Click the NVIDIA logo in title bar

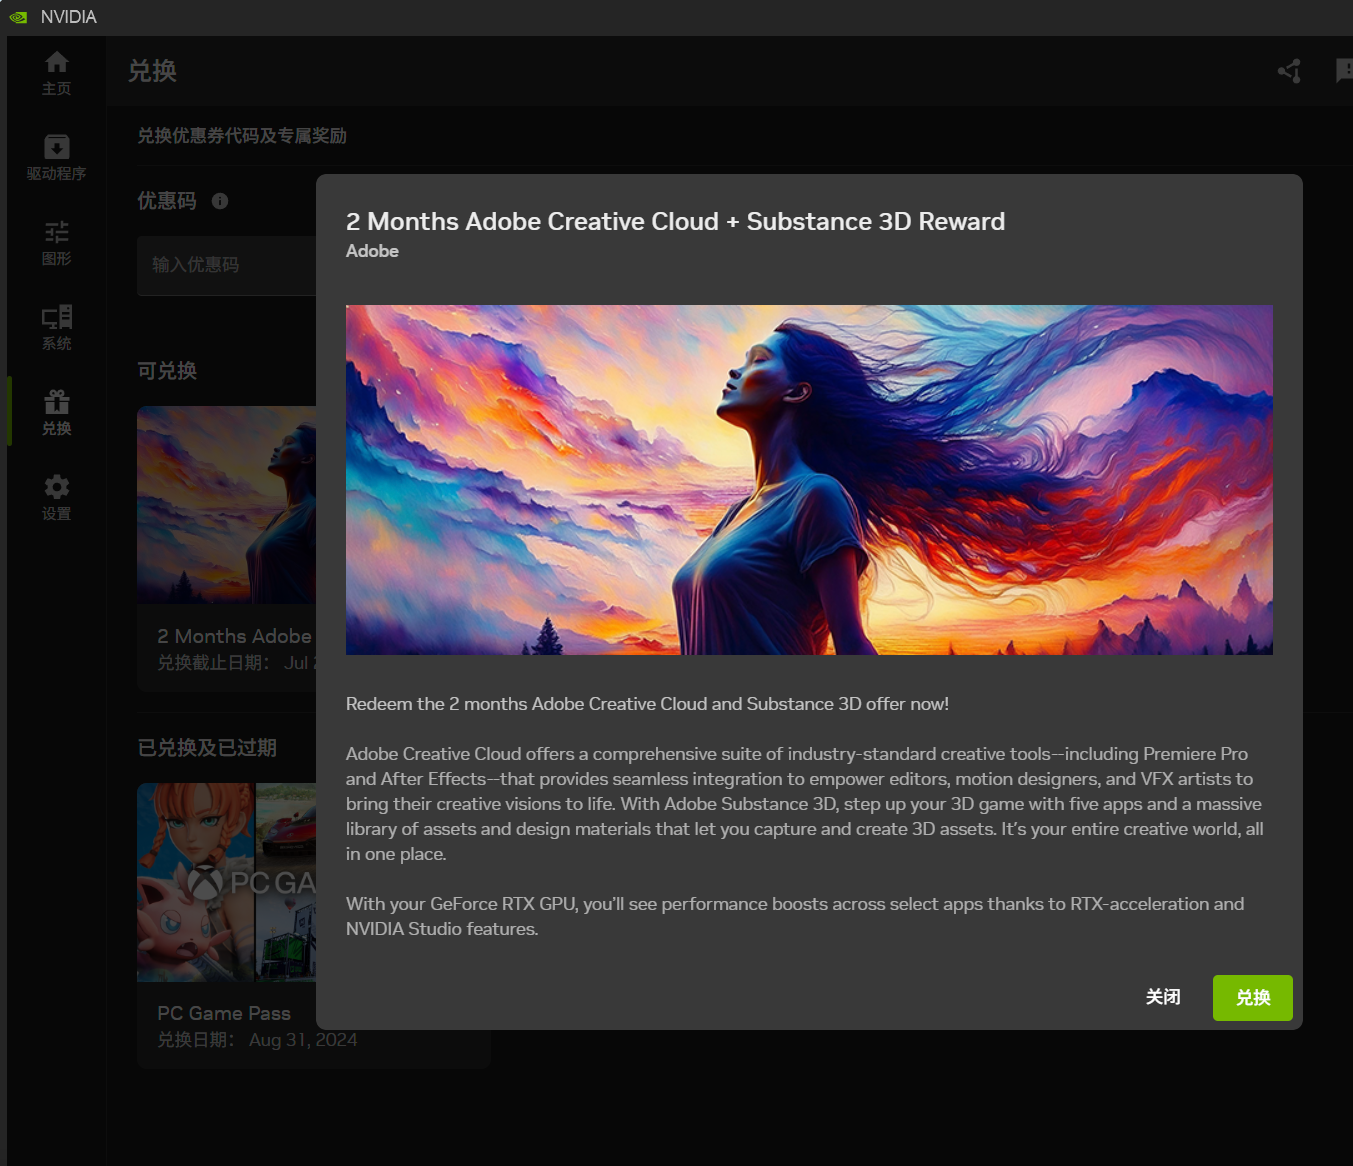click(18, 17)
